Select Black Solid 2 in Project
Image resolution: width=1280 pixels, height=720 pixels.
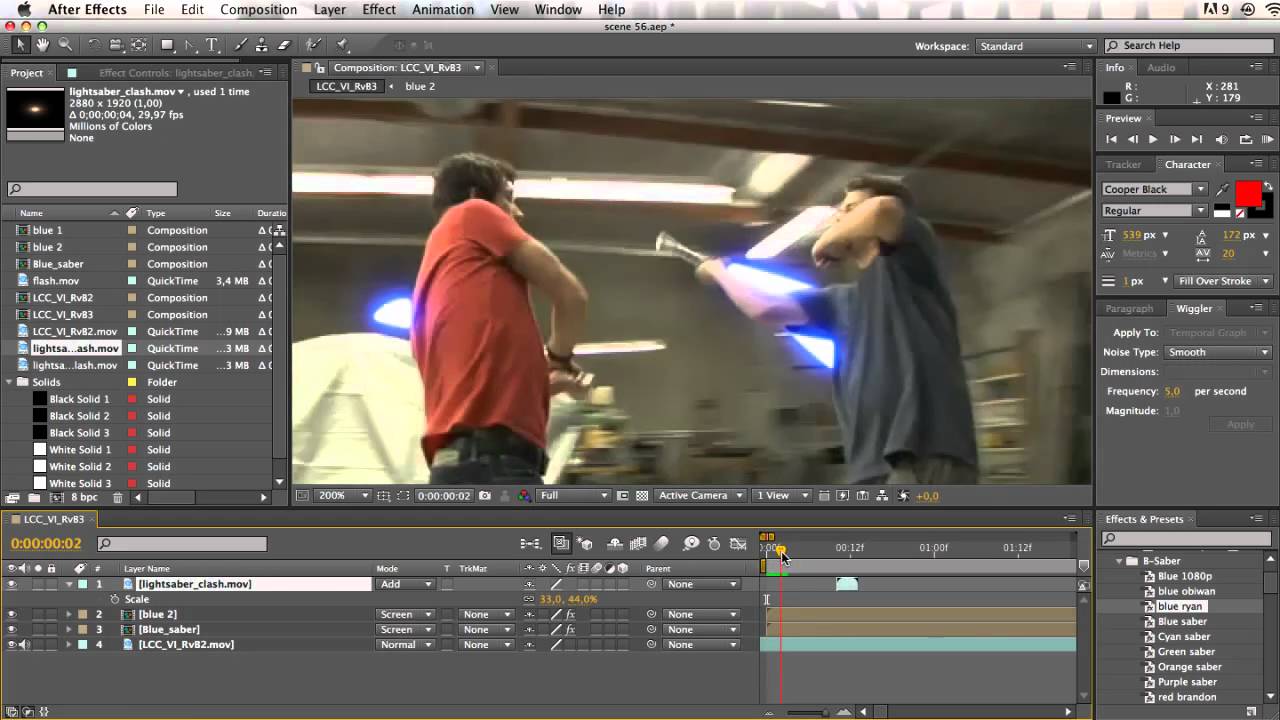tap(79, 416)
